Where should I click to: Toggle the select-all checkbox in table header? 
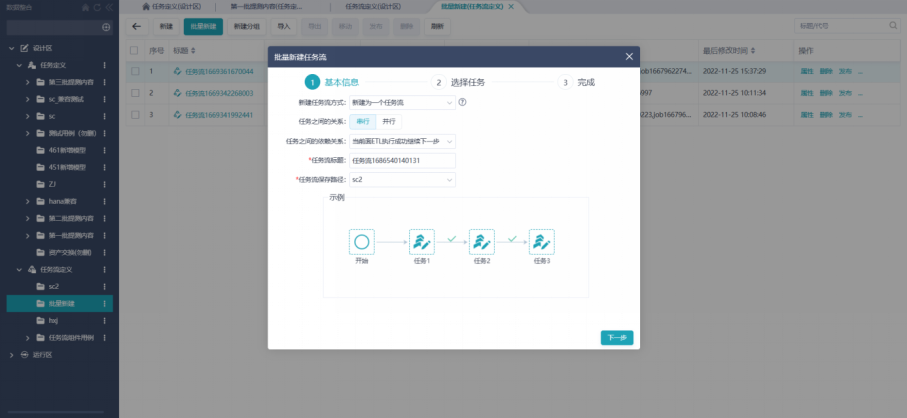134,50
